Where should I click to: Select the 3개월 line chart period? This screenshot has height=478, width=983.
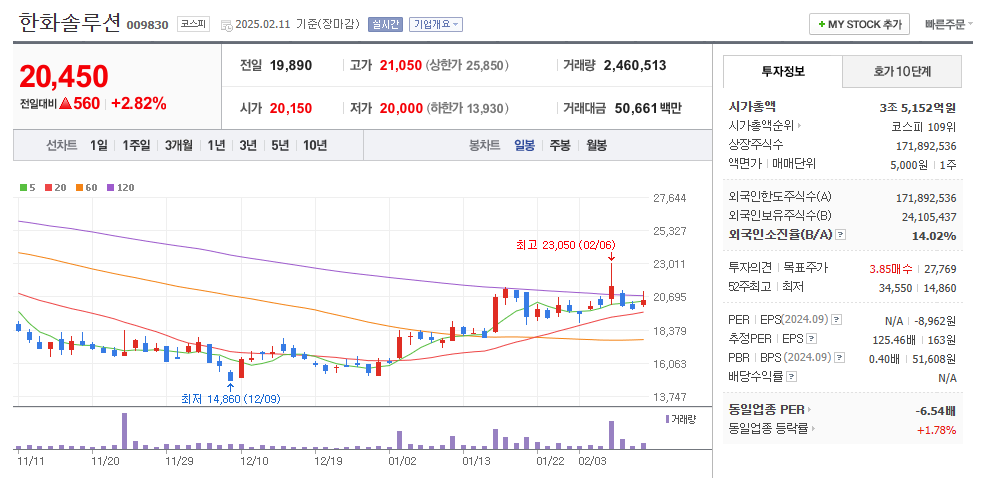(x=179, y=146)
